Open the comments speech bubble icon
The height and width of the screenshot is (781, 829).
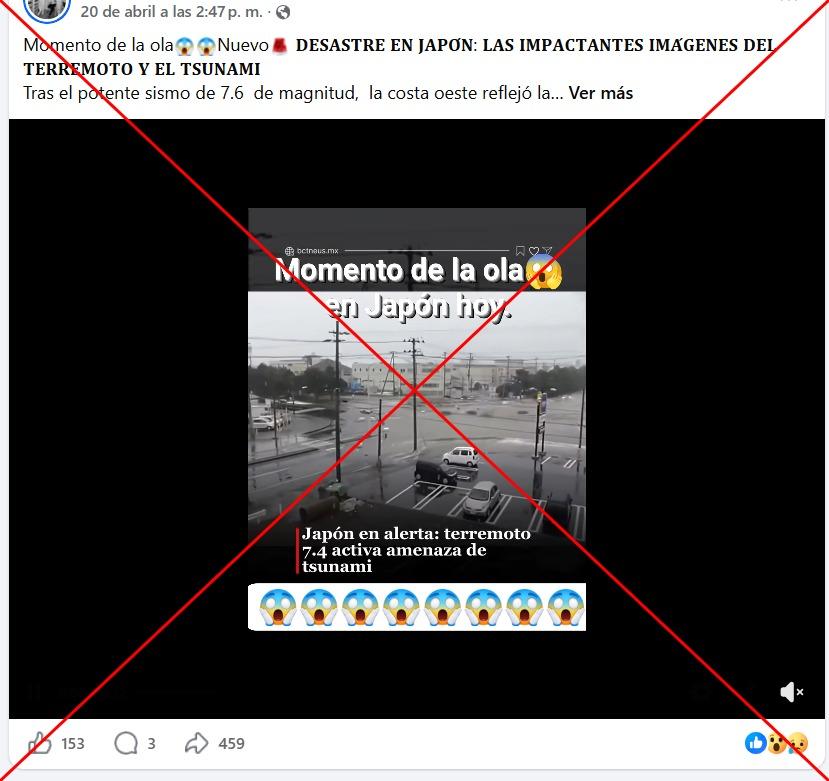[x=126, y=743]
